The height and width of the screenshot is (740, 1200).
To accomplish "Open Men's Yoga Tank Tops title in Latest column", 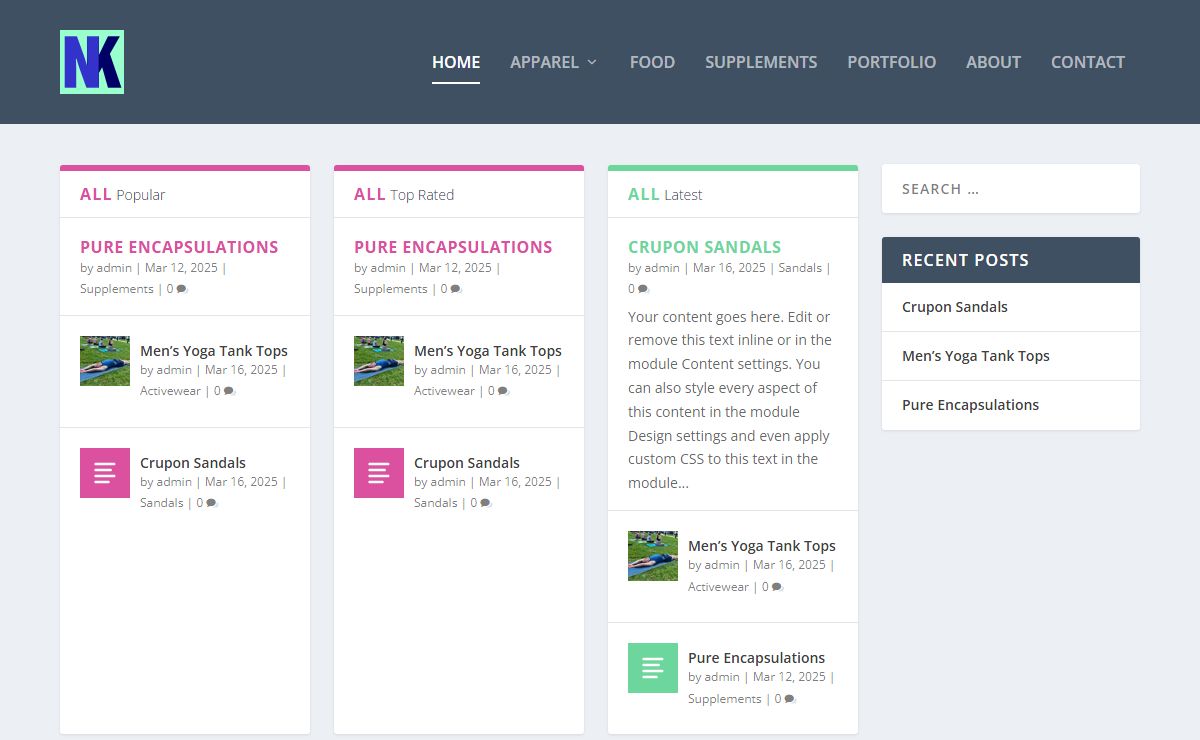I will coord(762,546).
